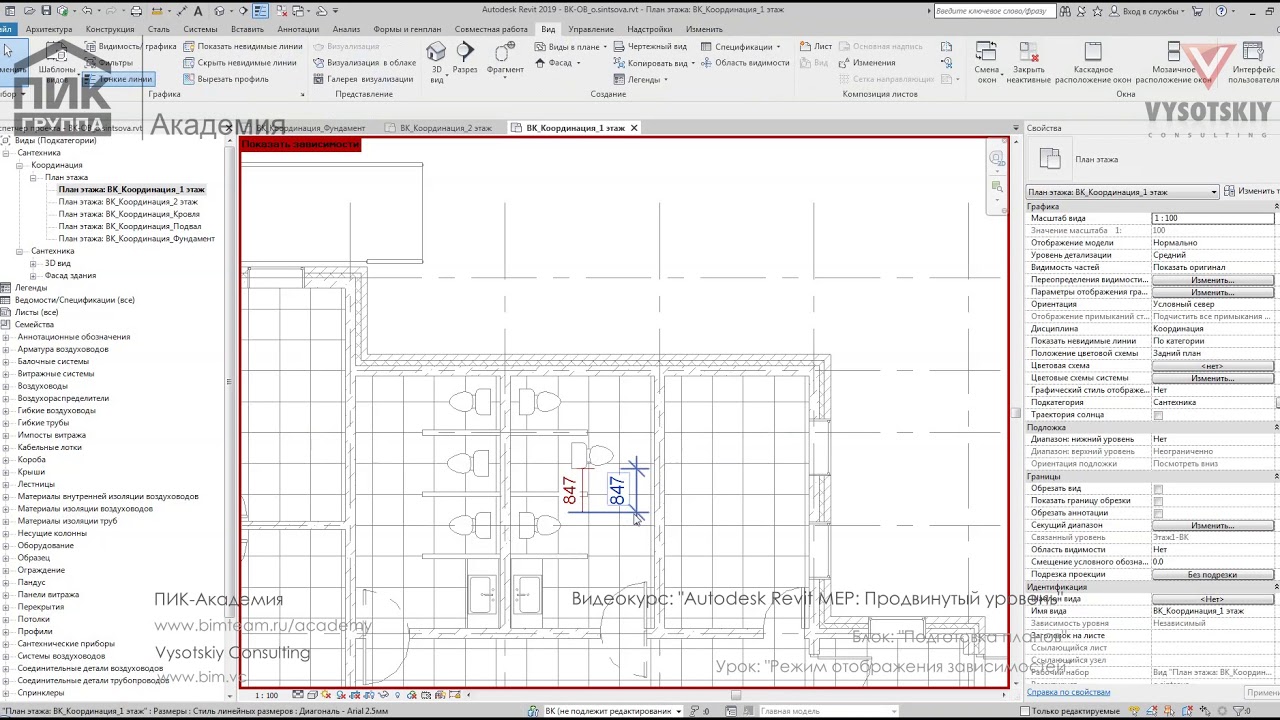Viewport: 1280px width, 720px height.
Task: Open the Копировать вид dropdown
Action: tap(654, 63)
